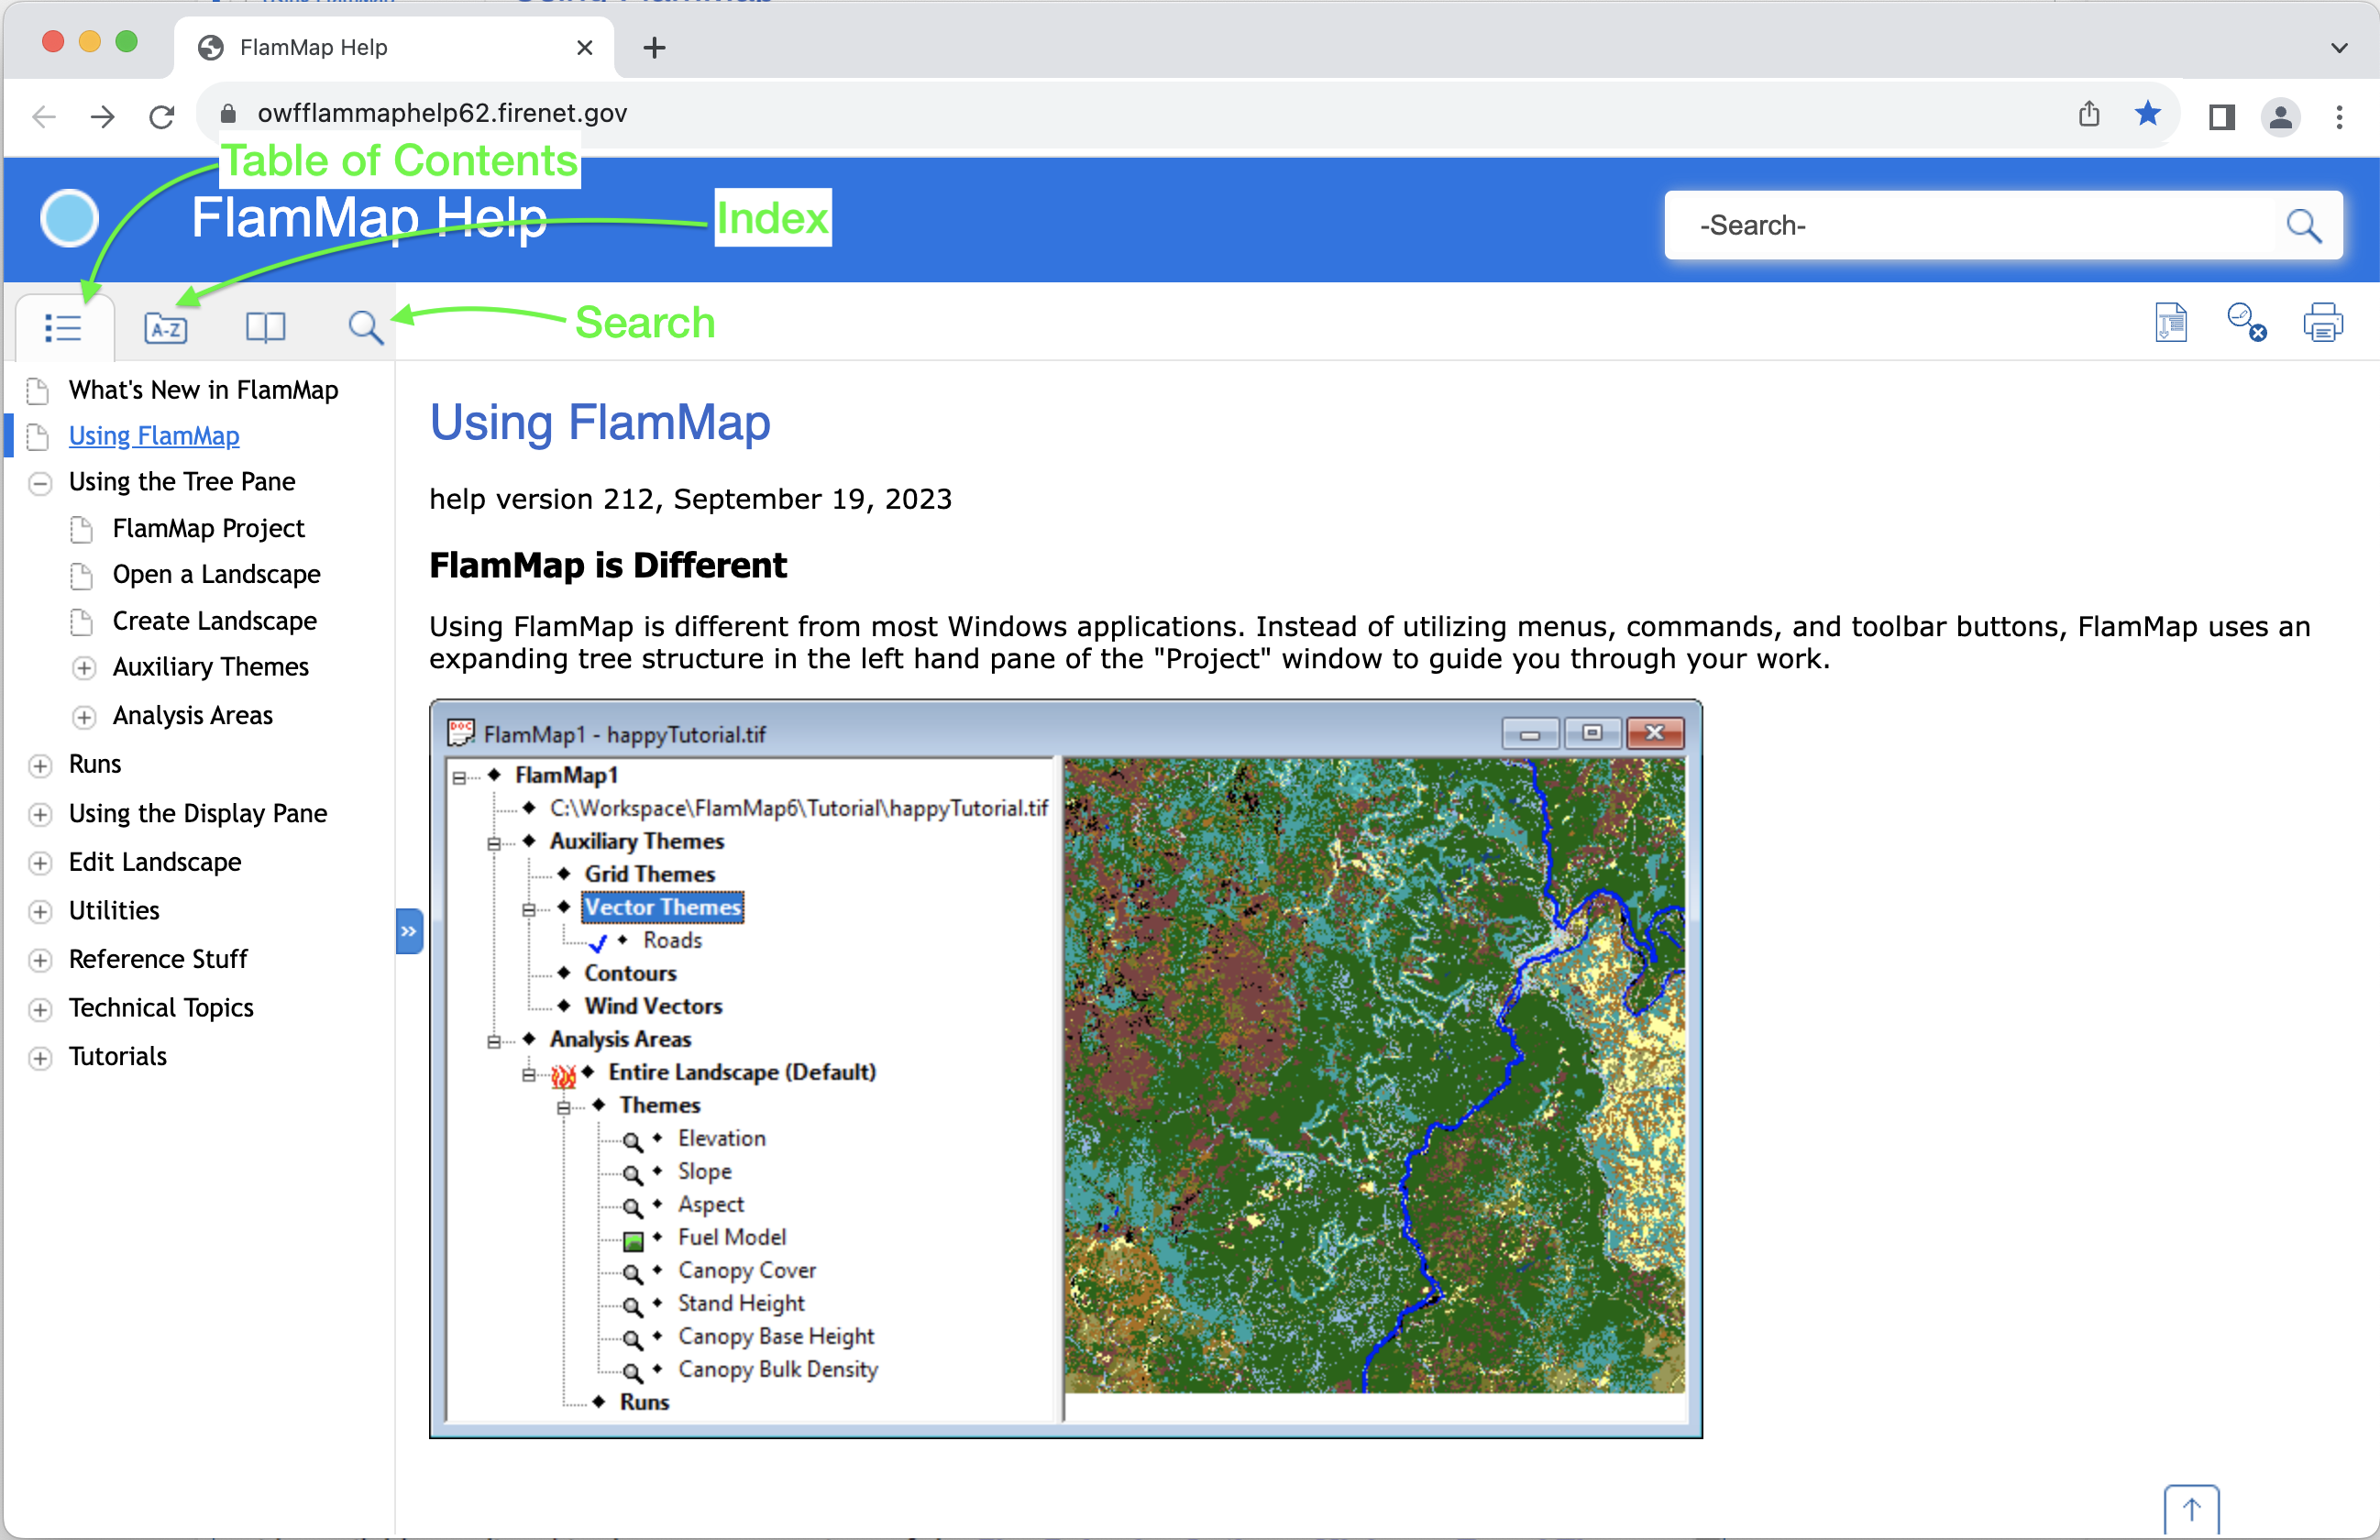
Task: Click the expand-all topics document icon
Action: (x=2171, y=323)
